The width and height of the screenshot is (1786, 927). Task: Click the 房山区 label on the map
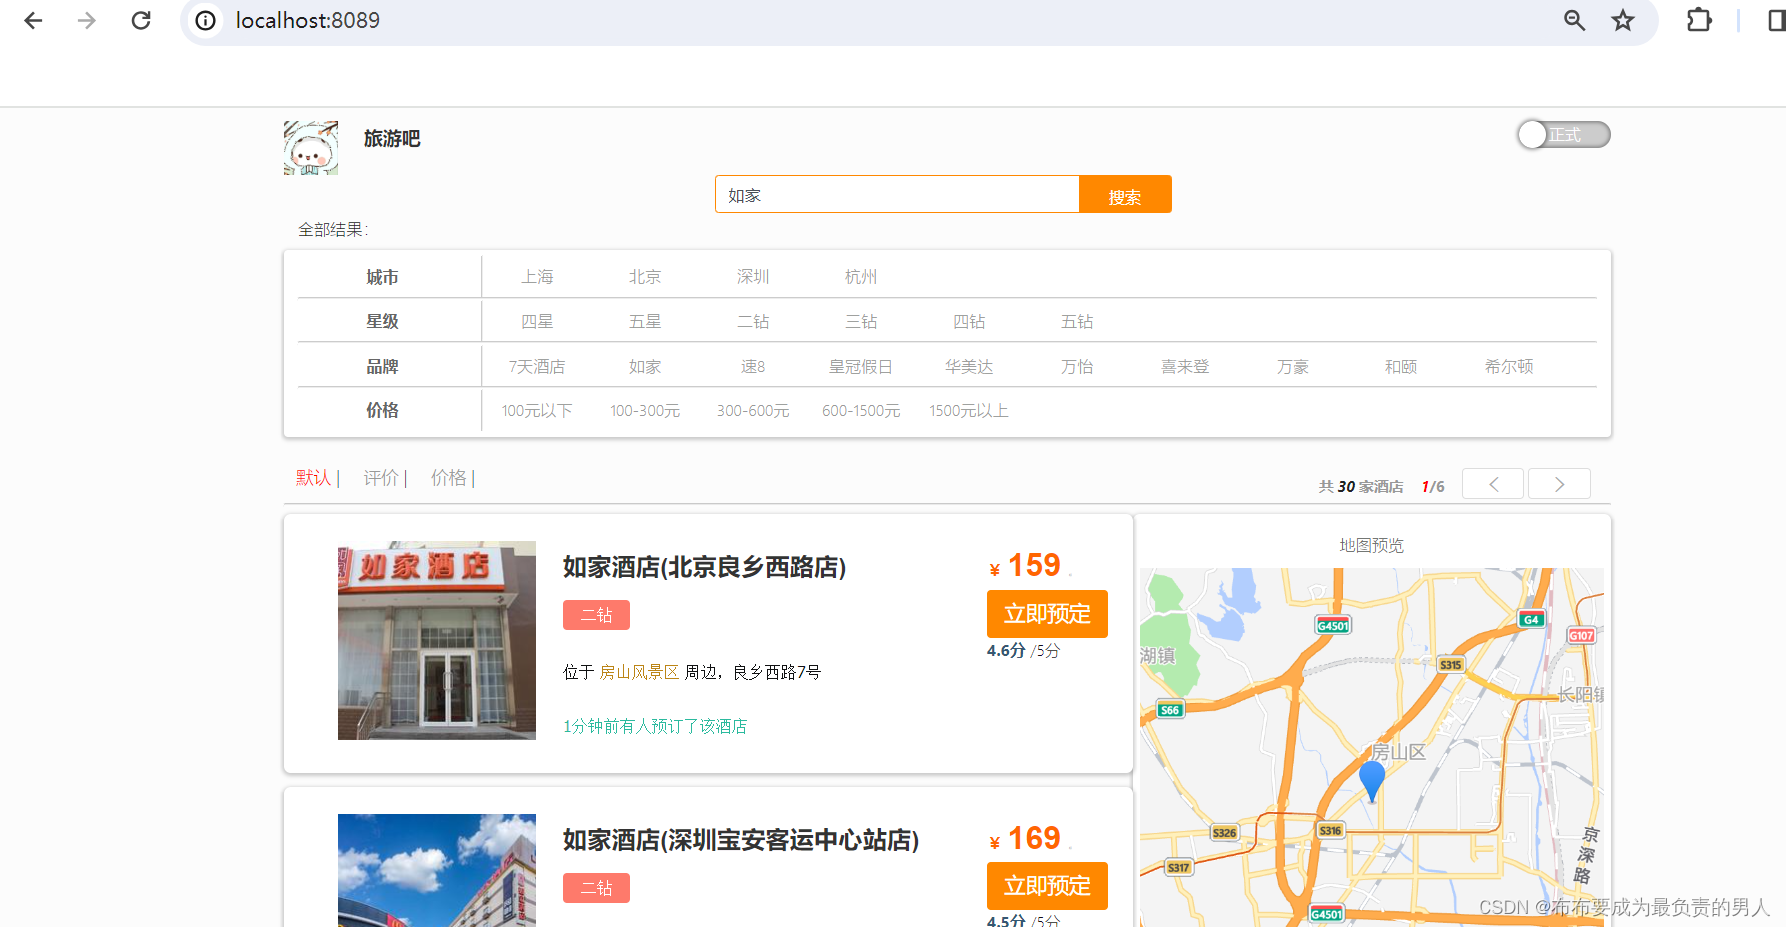[1398, 752]
